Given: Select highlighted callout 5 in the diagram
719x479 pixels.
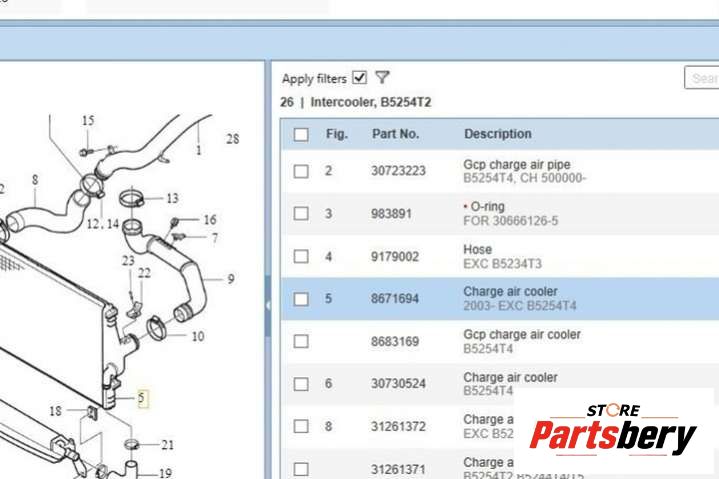Looking at the screenshot, I should [x=142, y=398].
